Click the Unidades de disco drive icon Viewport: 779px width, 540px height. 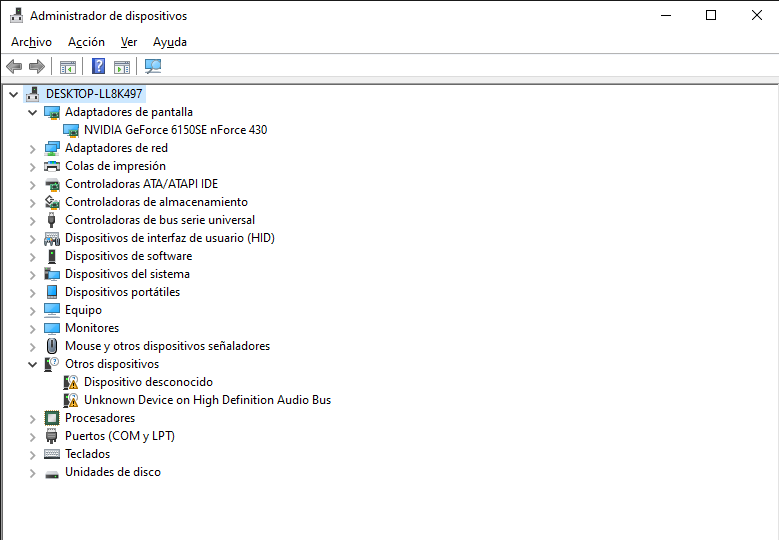52,475
